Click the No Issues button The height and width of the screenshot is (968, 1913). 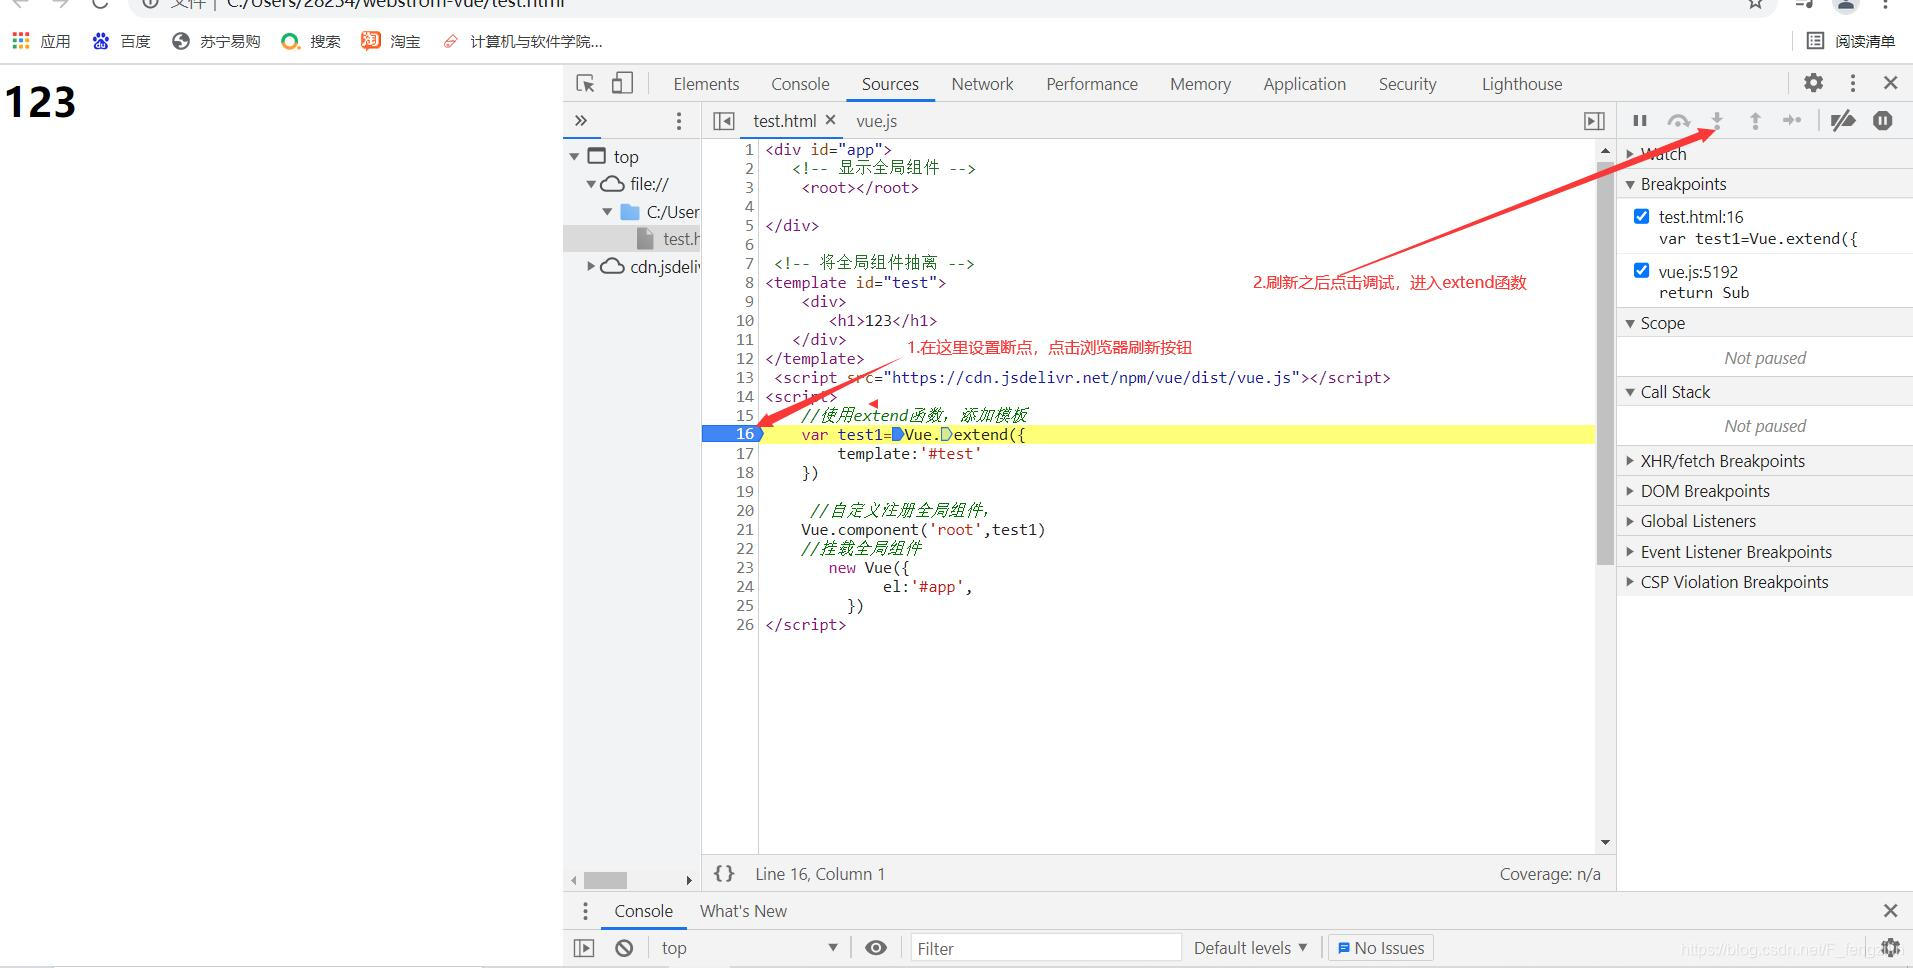(1380, 948)
